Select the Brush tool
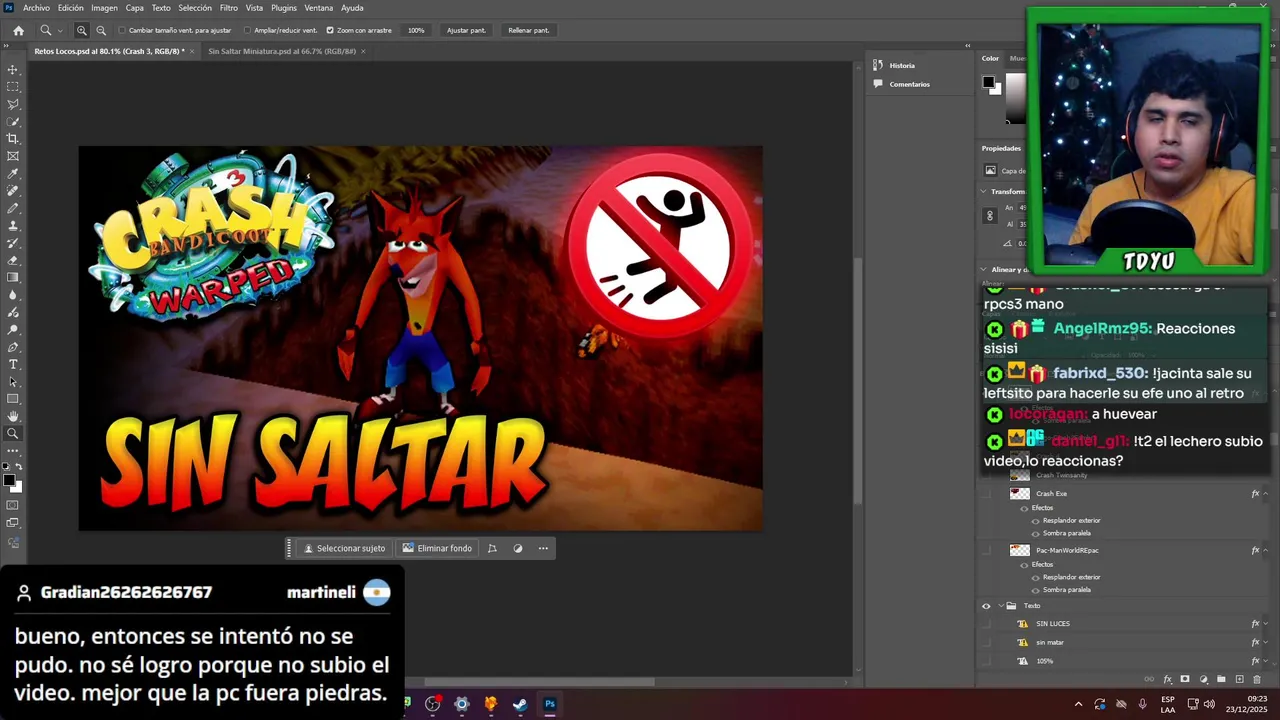This screenshot has height=720, width=1280. pos(13,208)
